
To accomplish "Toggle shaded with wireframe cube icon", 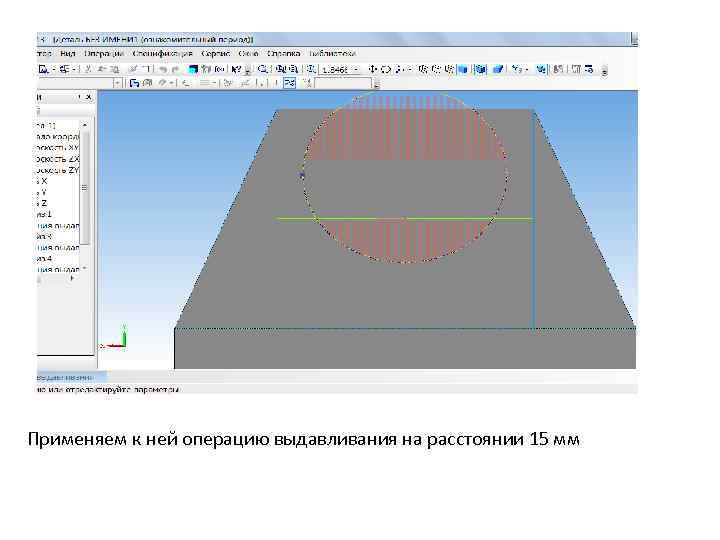I will tap(480, 69).
